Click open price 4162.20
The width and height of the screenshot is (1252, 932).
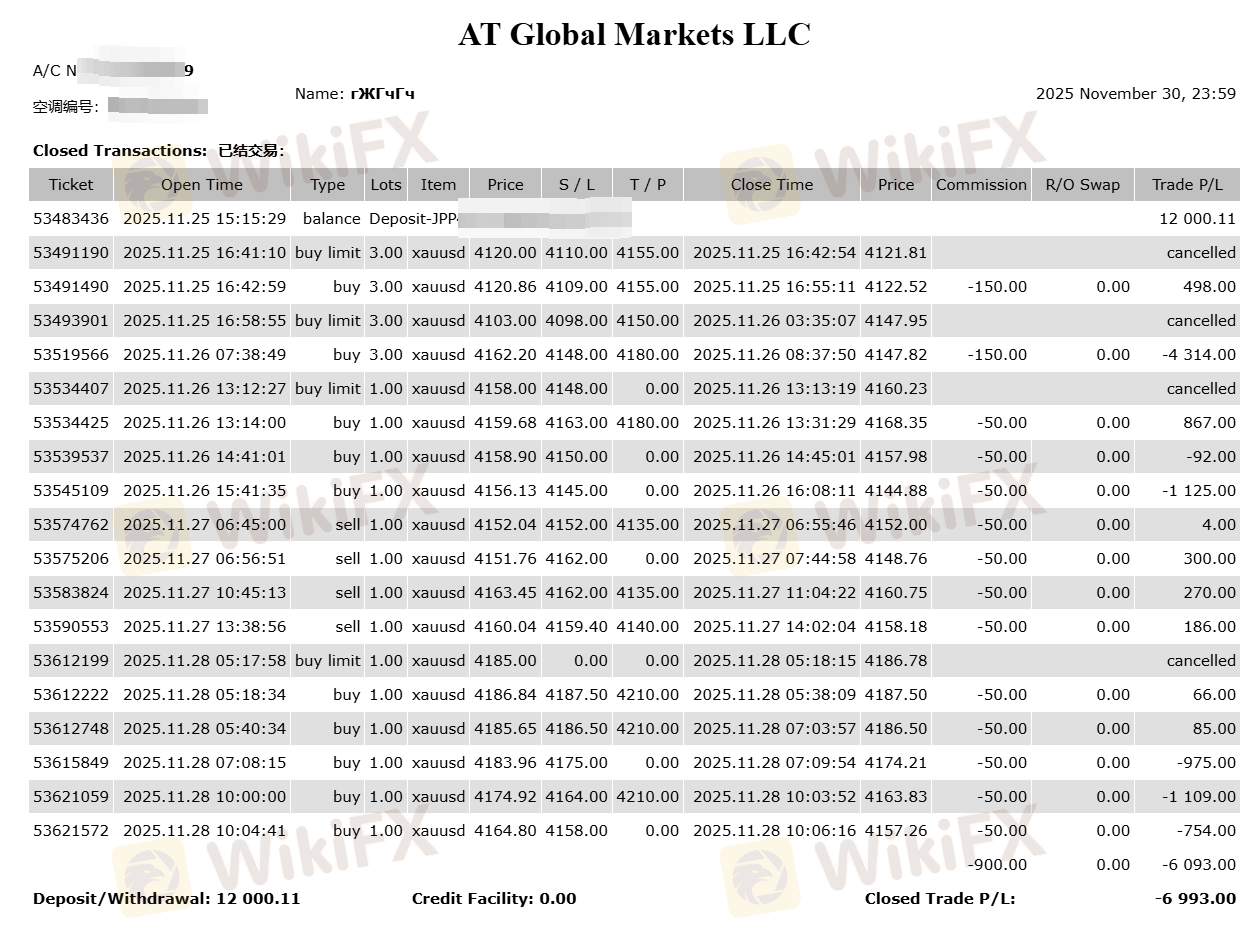pyautogui.click(x=505, y=354)
